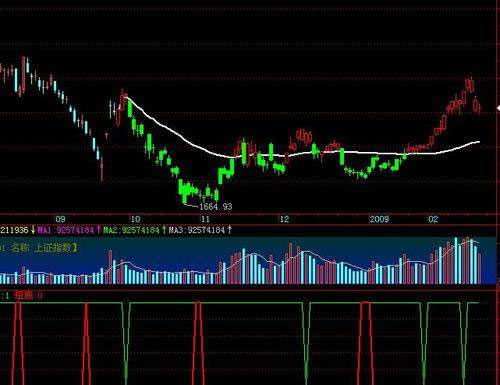Select the 11 month axis label

pos(205,219)
